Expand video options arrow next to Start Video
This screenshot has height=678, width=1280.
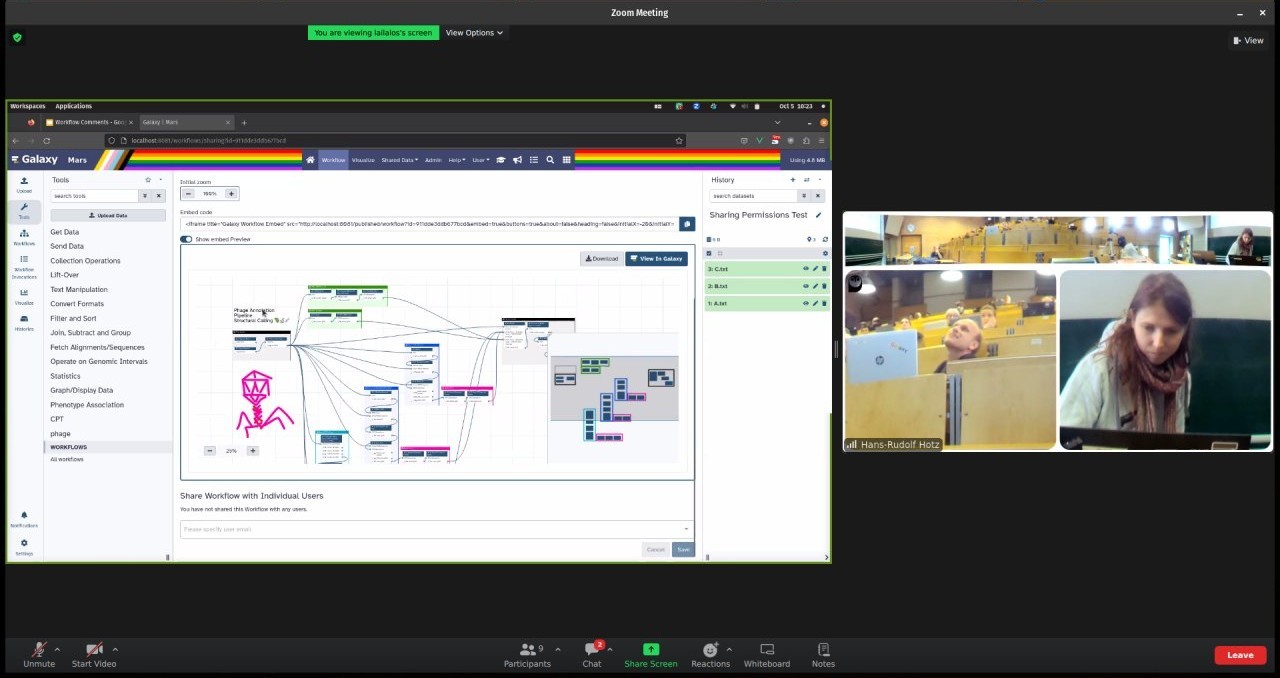tap(115, 649)
